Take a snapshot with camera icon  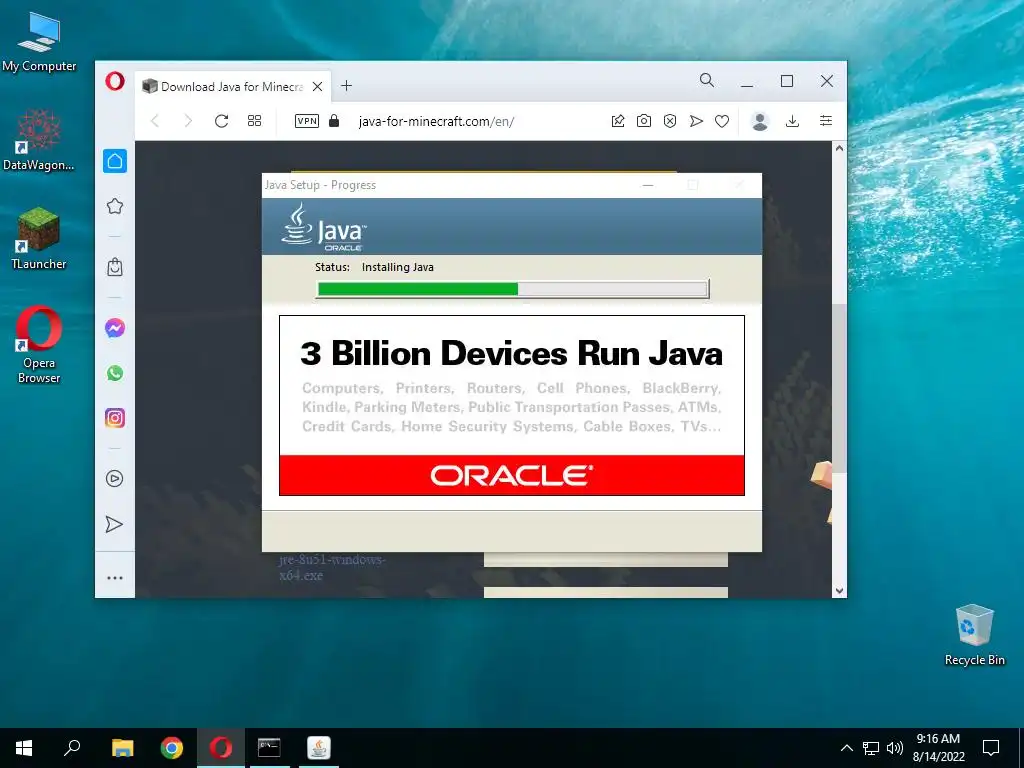tap(644, 121)
